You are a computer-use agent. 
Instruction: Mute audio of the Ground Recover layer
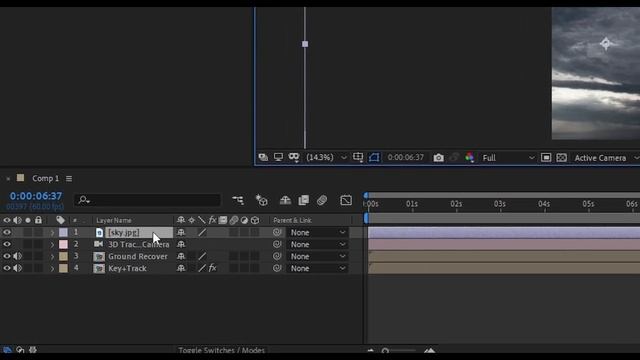(17, 256)
